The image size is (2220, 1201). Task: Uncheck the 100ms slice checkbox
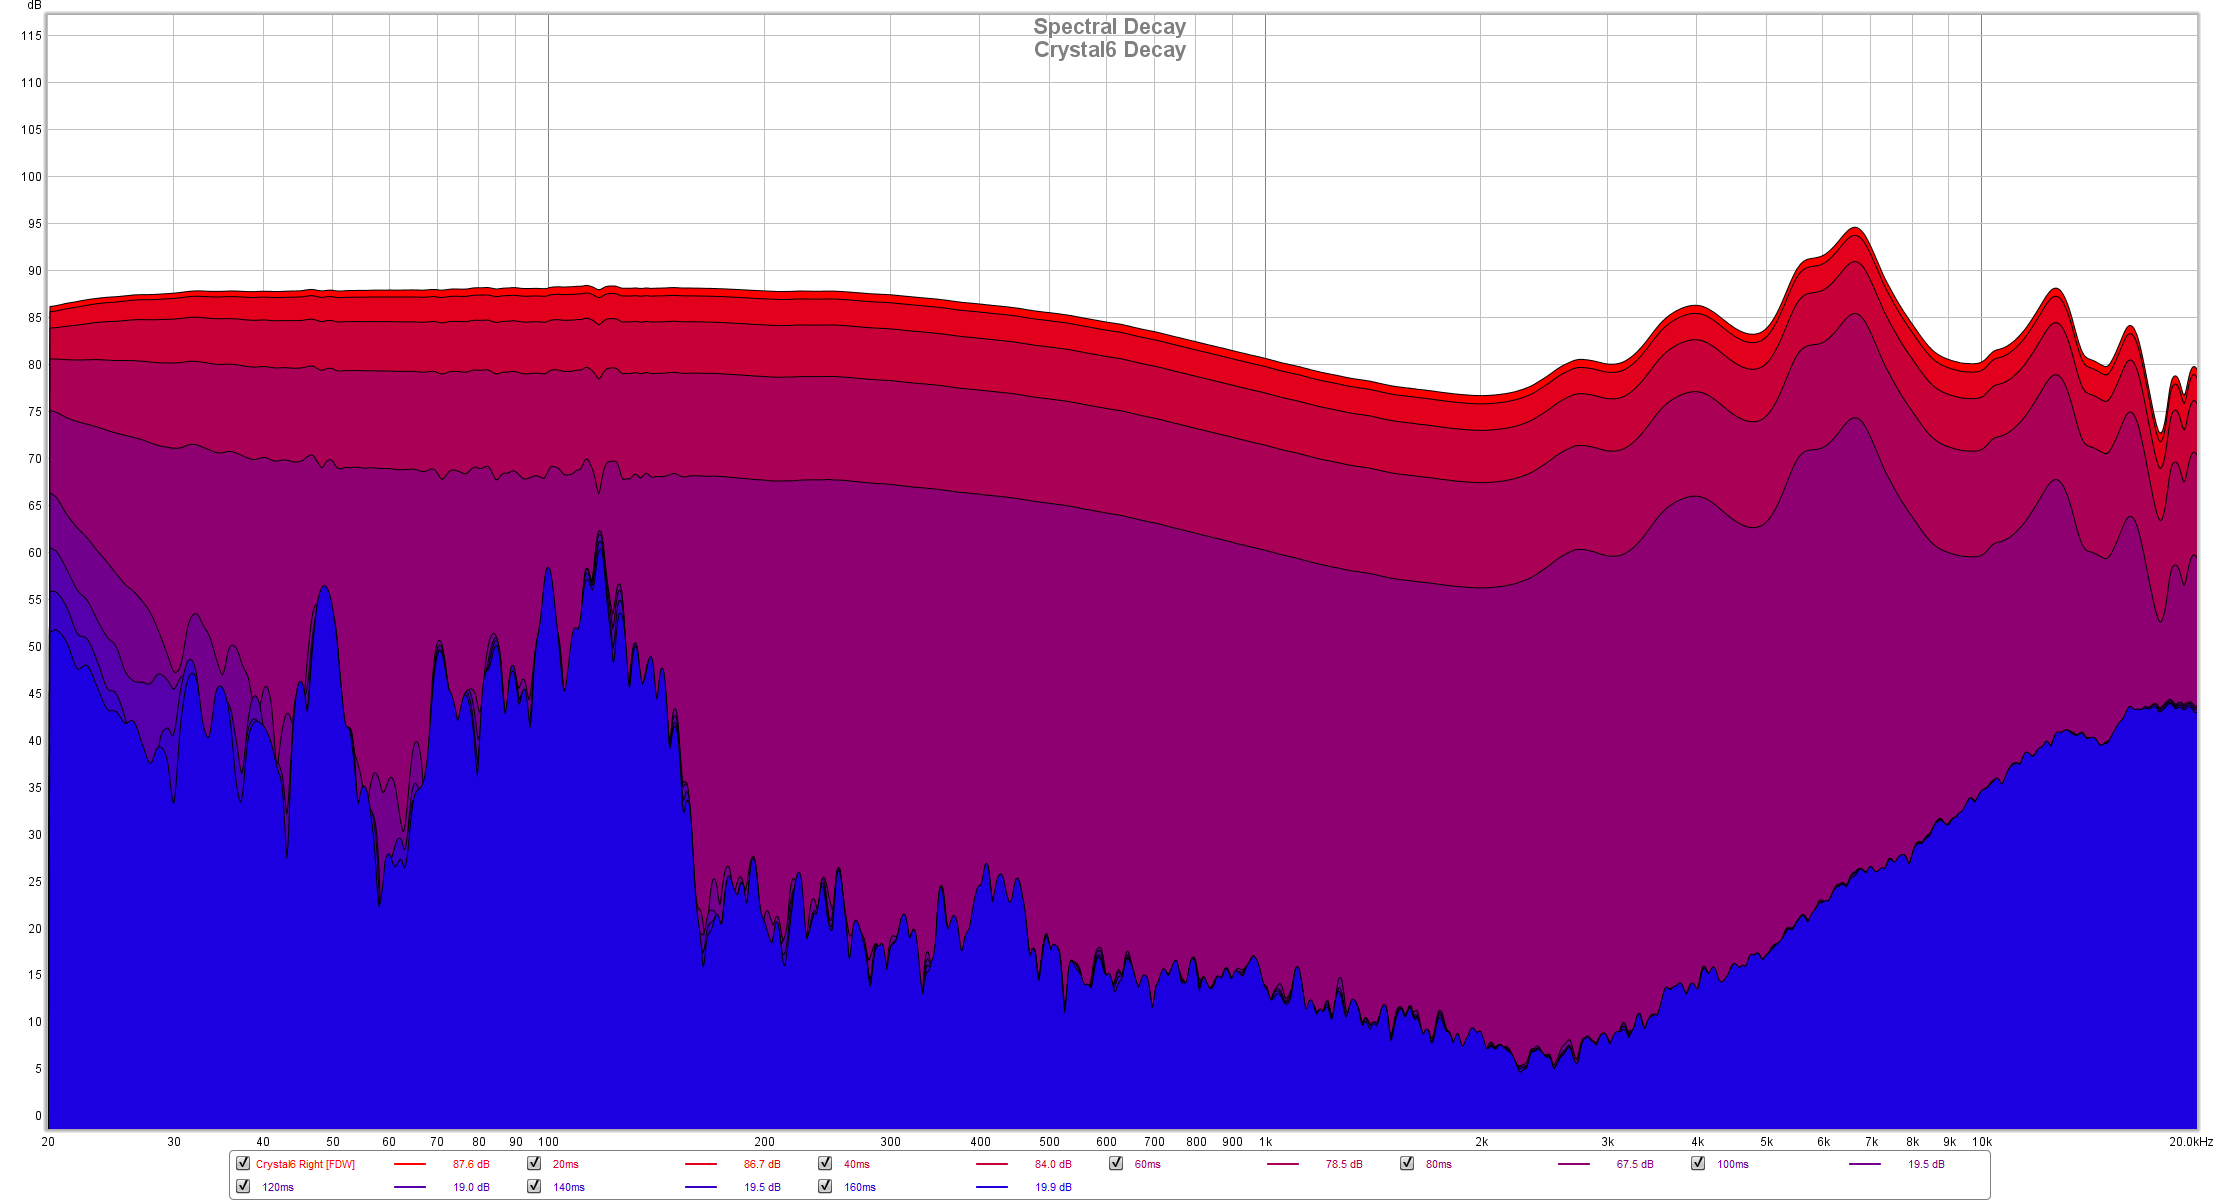point(1698,1163)
